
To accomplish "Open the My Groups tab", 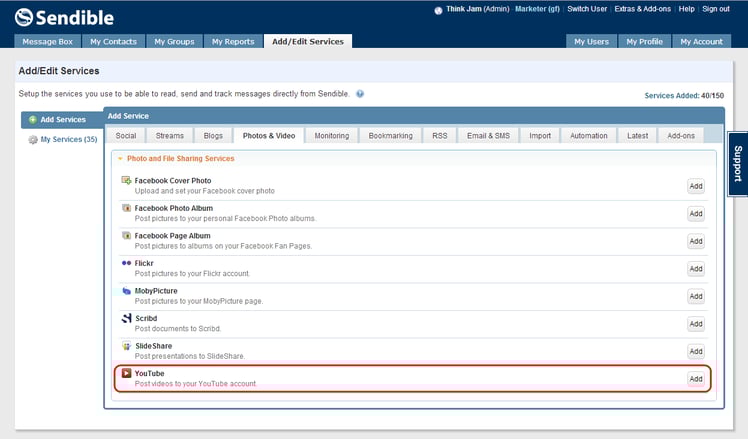I will pos(175,42).
